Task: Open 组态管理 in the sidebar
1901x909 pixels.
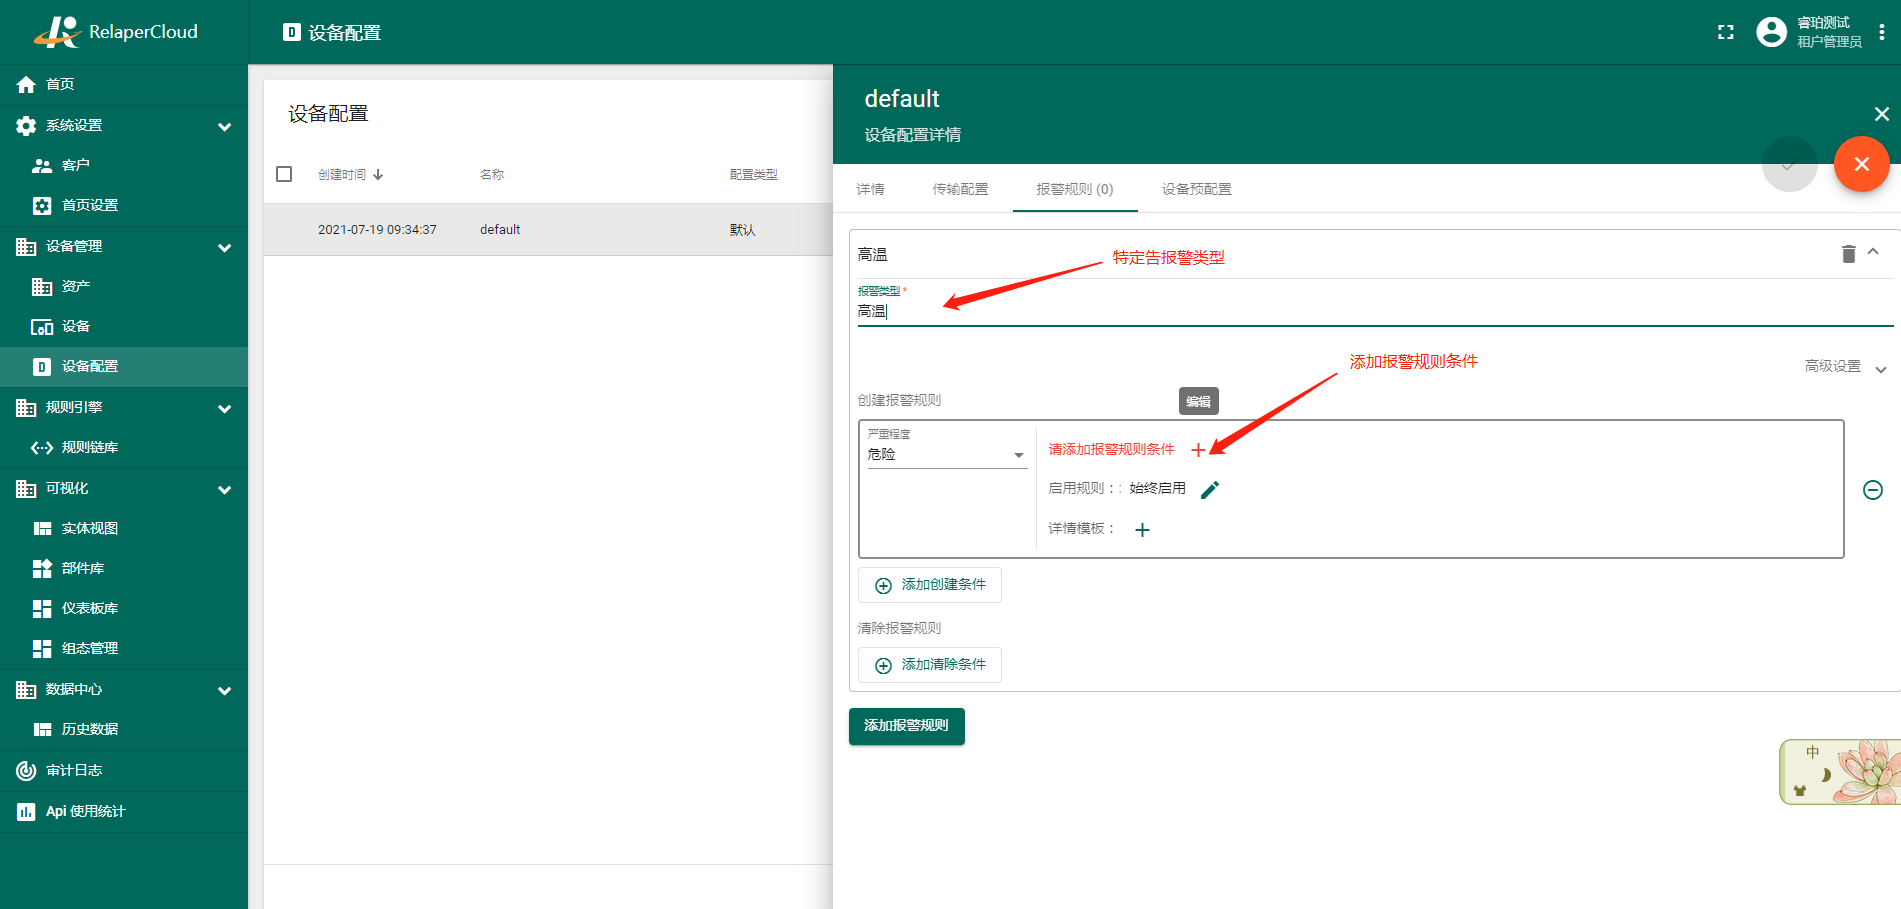Action: click(x=124, y=648)
